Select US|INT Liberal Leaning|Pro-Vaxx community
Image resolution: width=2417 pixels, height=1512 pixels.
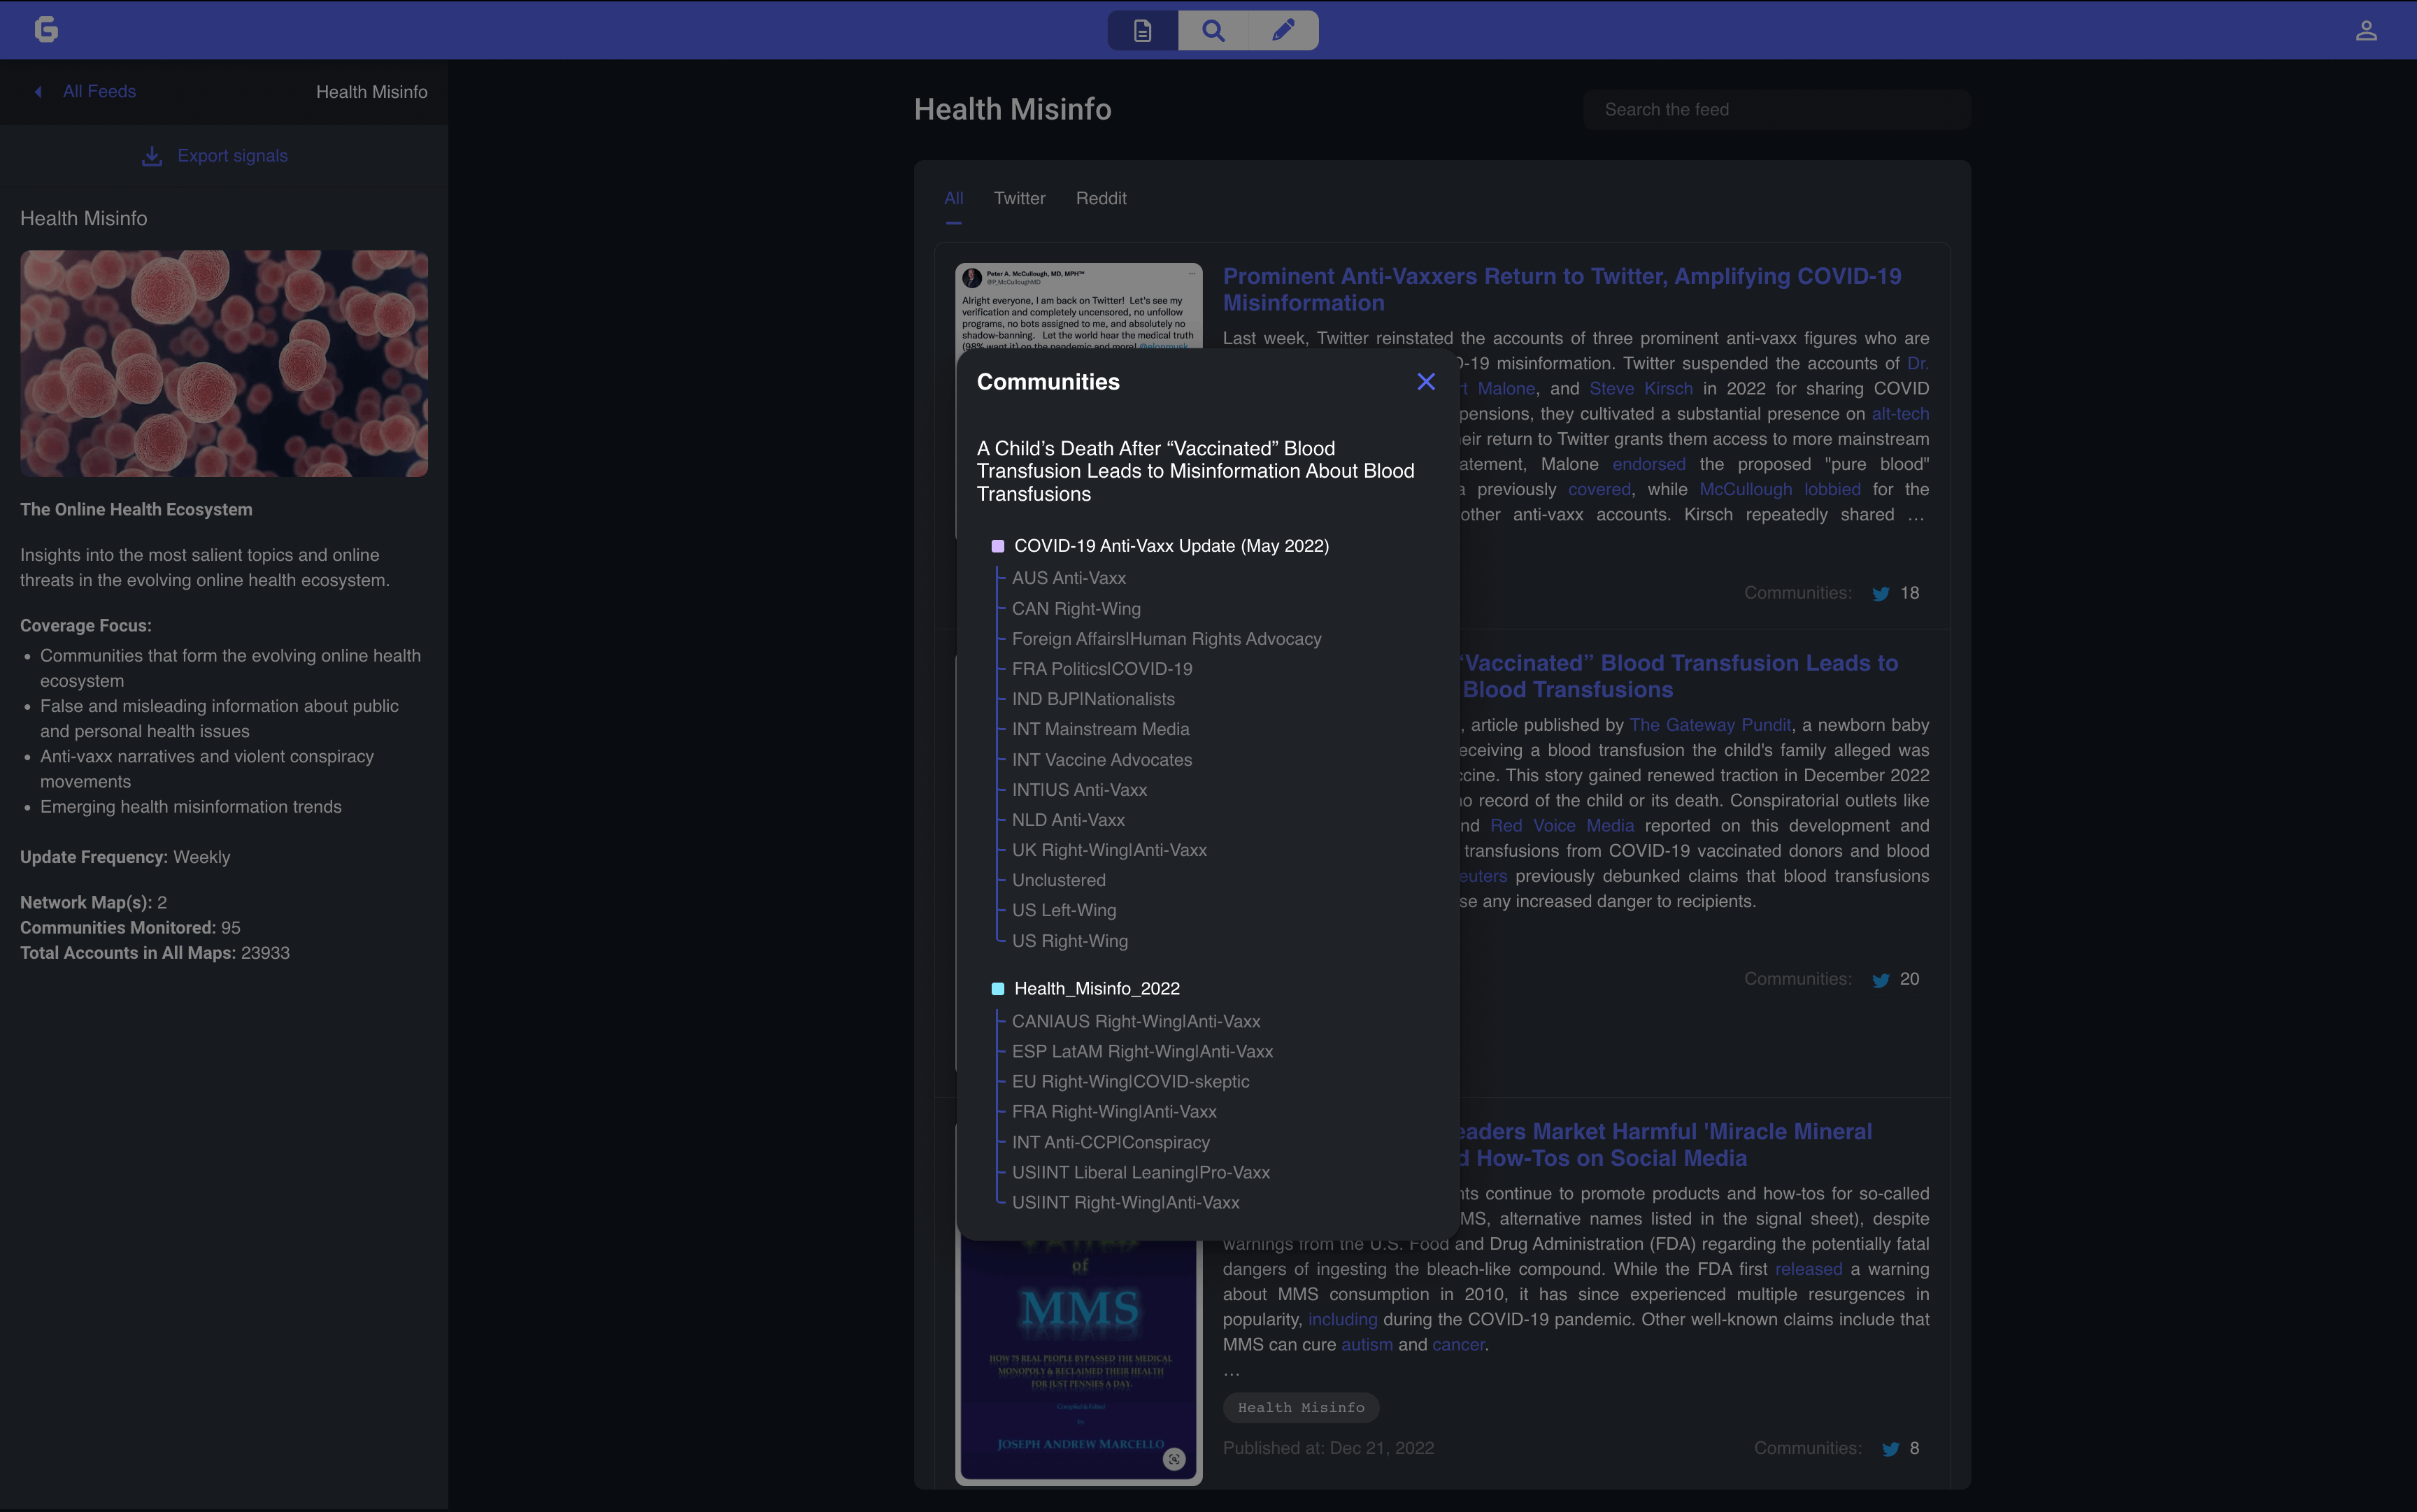click(1140, 1172)
